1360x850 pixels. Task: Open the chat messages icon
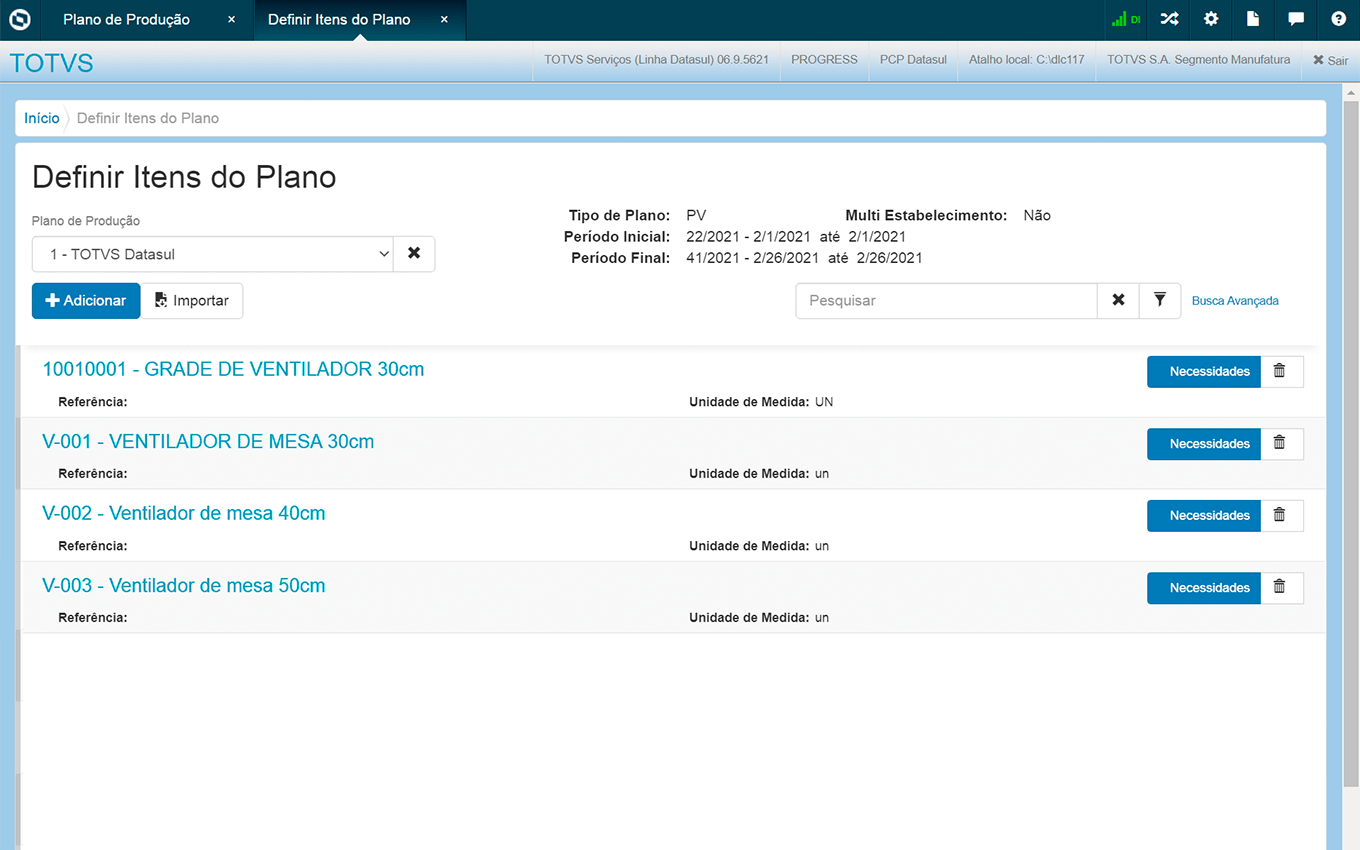(x=1296, y=19)
